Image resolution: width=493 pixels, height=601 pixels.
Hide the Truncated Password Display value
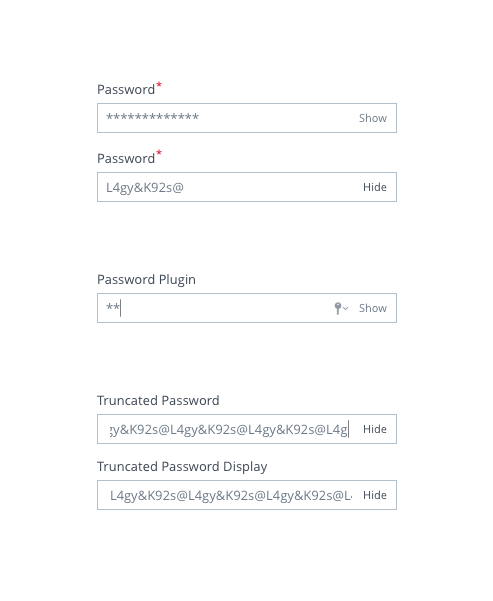point(375,495)
